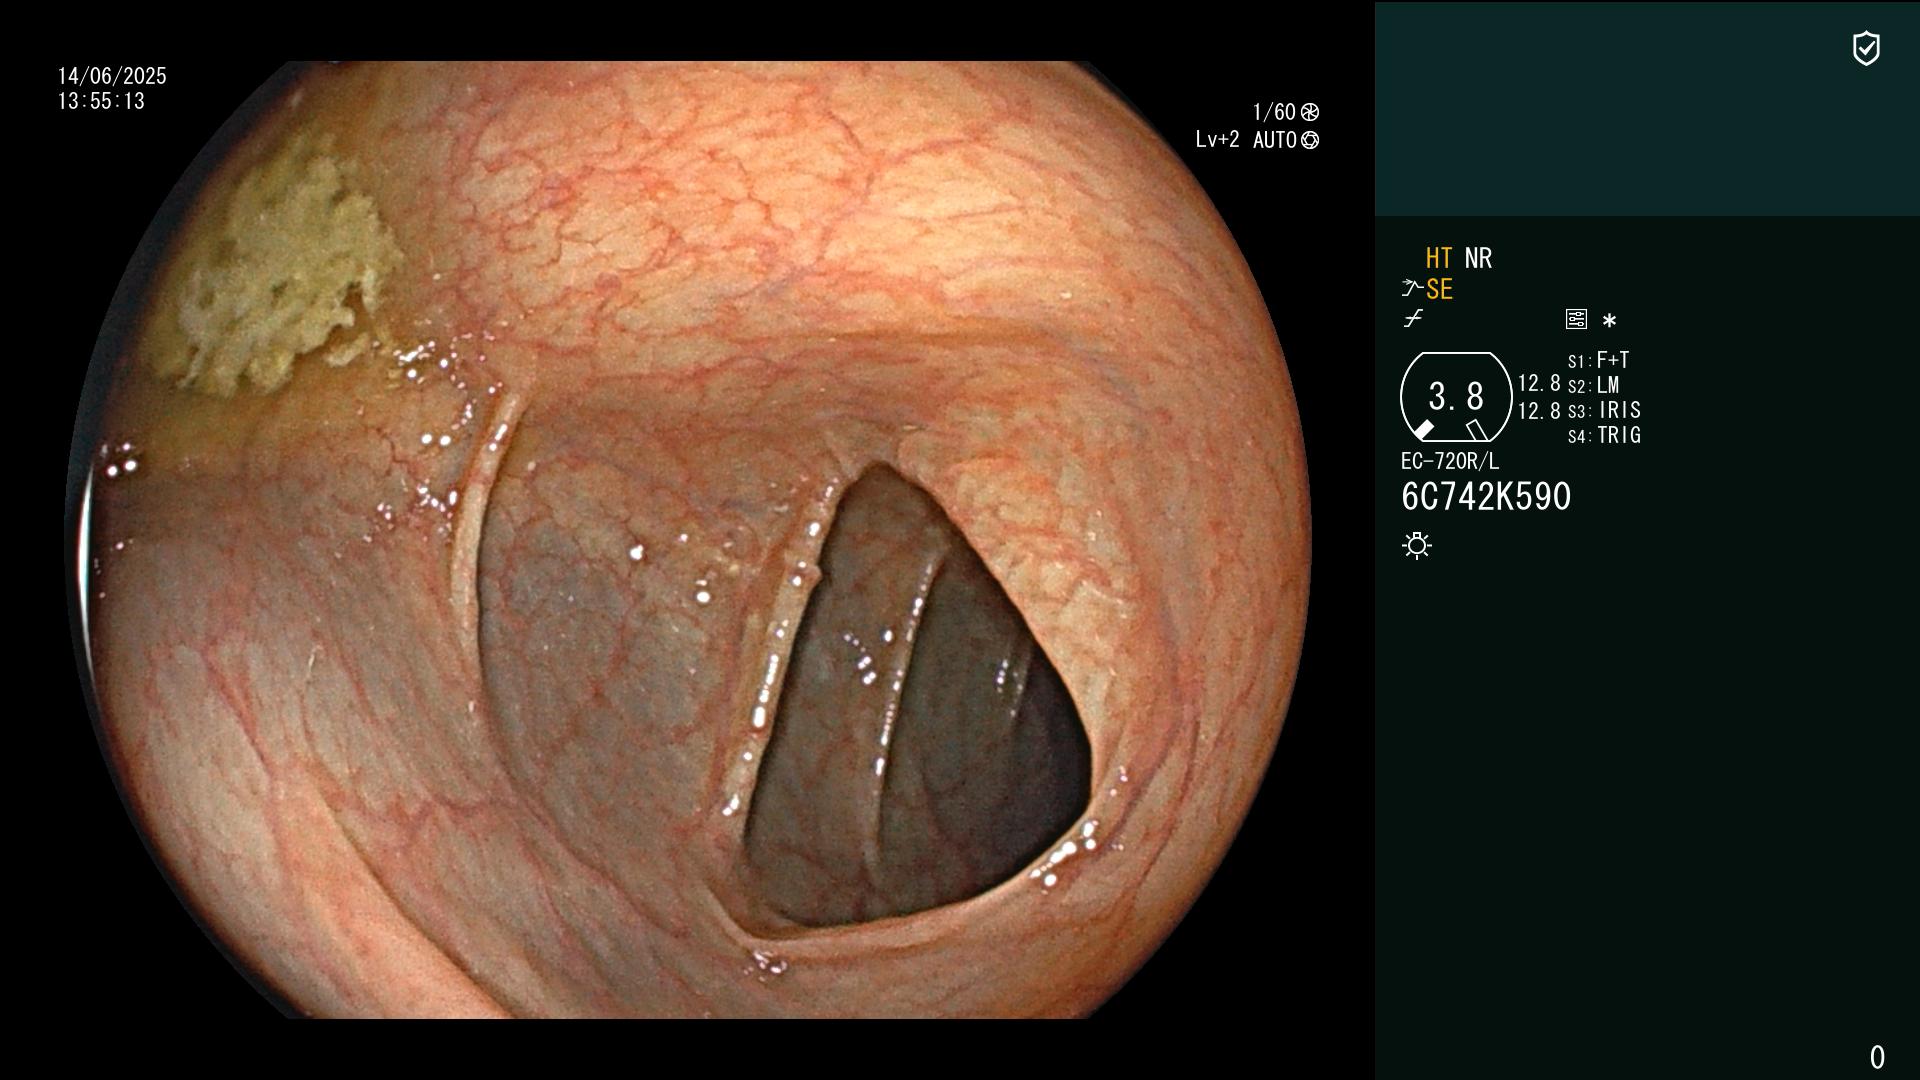
Task: Click the scope tip 3.8 diameter indicator
Action: click(1456, 397)
